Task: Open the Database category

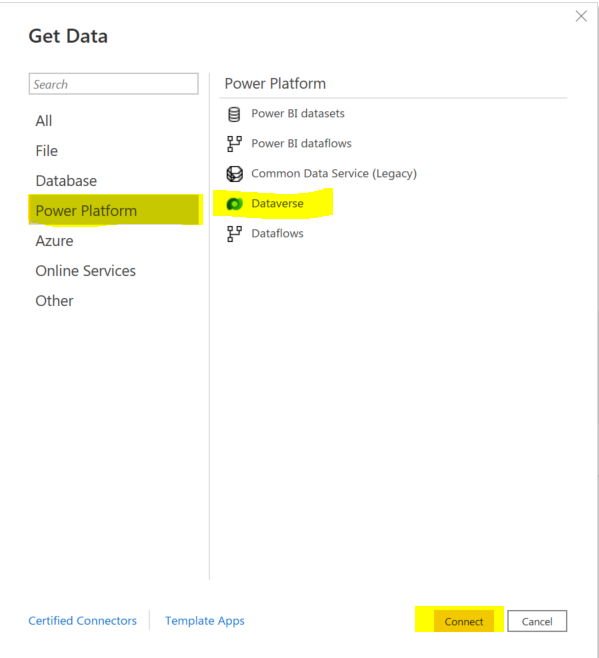Action: click(x=66, y=181)
